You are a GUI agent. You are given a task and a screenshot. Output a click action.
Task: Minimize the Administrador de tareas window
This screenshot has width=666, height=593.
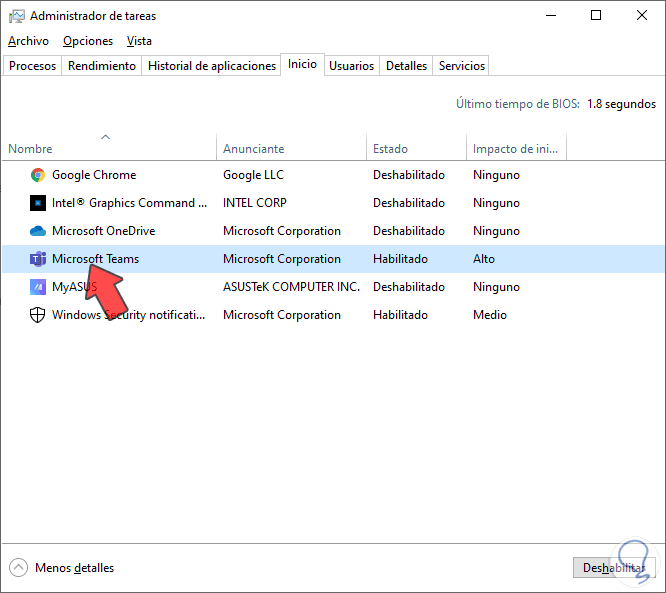click(x=551, y=15)
